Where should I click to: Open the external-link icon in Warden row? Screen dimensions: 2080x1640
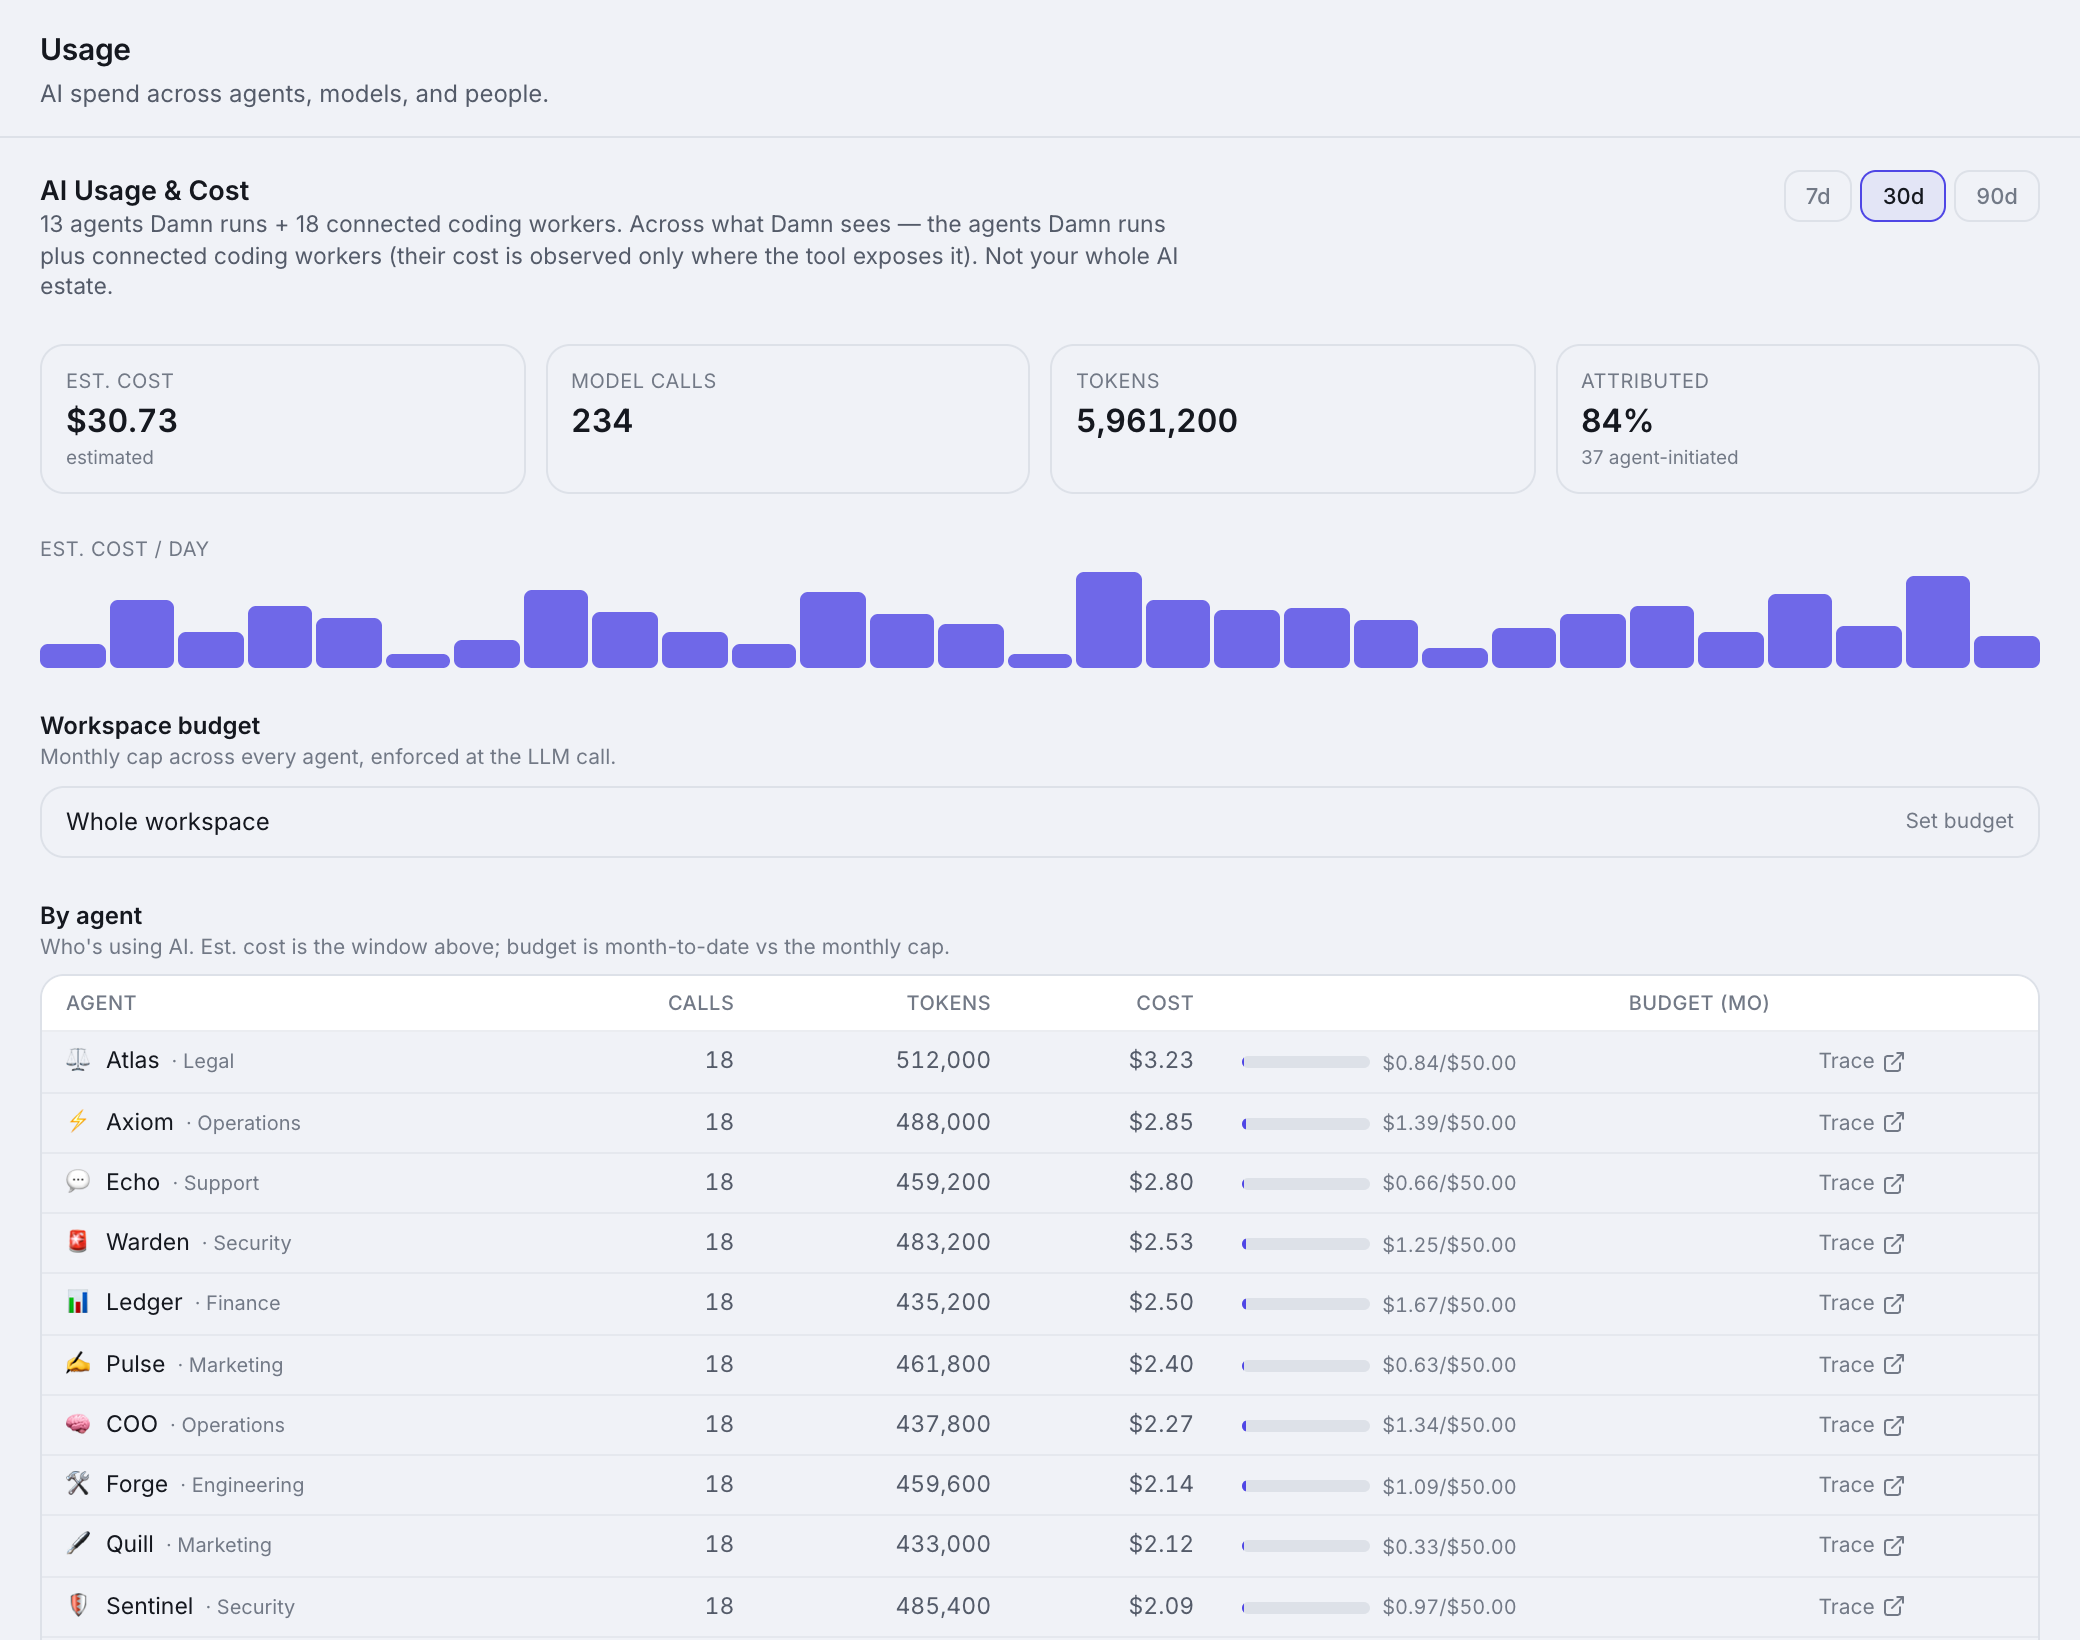(x=1894, y=1244)
